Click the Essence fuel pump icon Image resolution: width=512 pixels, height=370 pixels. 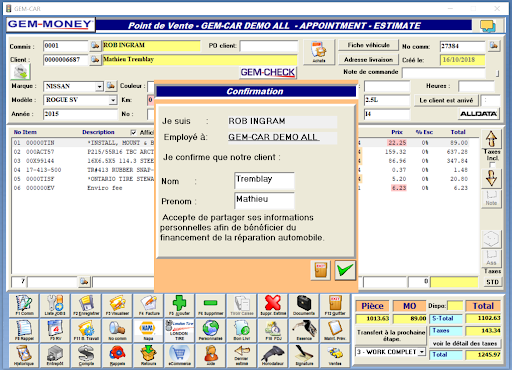(x=304, y=330)
